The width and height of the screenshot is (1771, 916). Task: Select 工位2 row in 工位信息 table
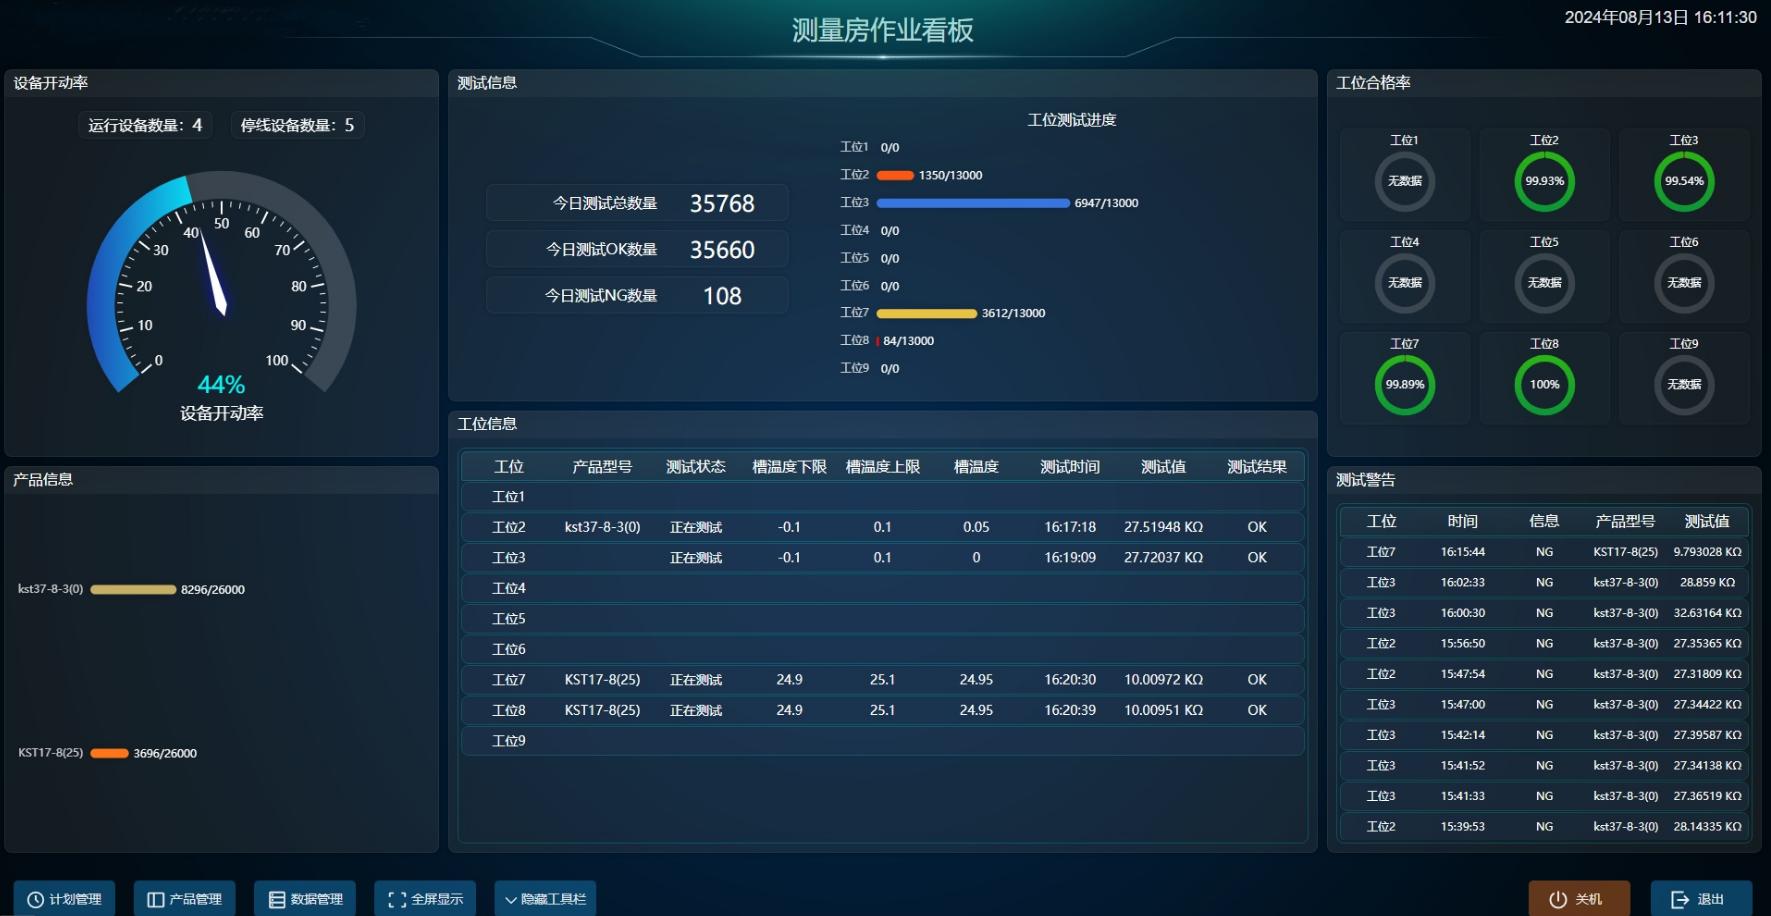(882, 527)
